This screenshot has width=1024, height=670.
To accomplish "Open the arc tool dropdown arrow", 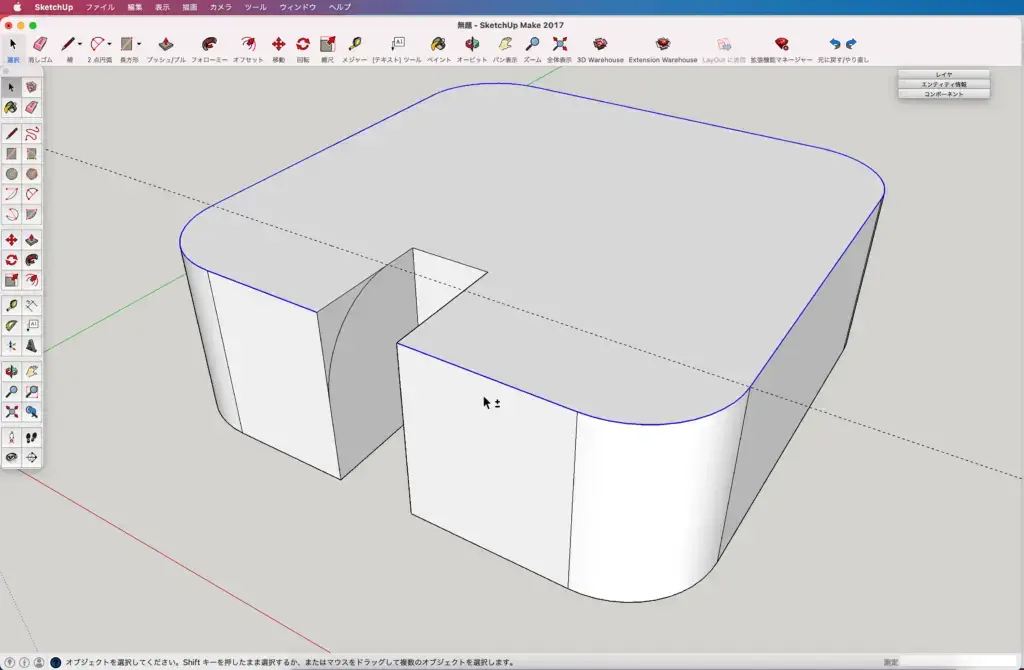I will pyautogui.click(x=109, y=44).
